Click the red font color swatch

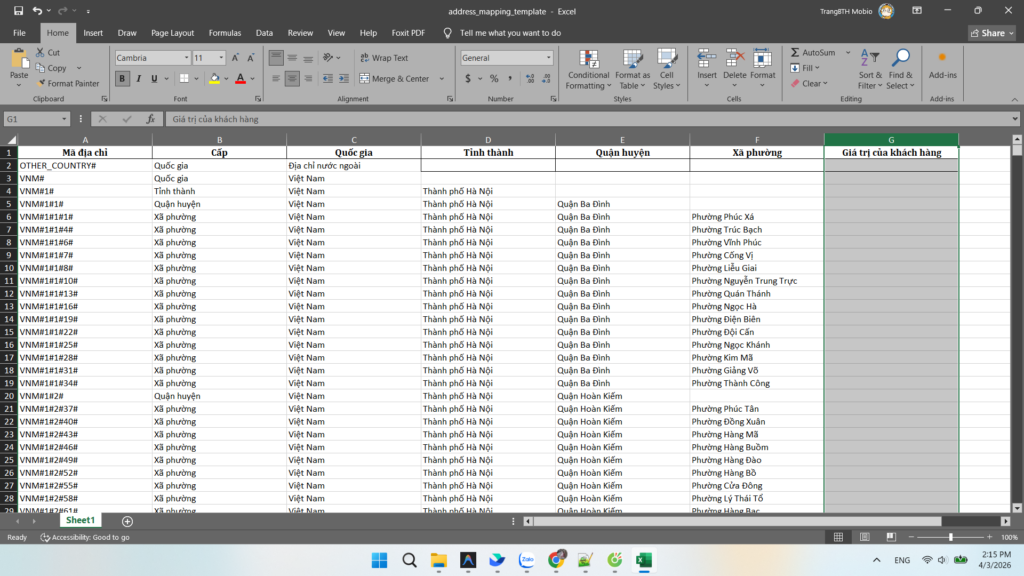(240, 79)
